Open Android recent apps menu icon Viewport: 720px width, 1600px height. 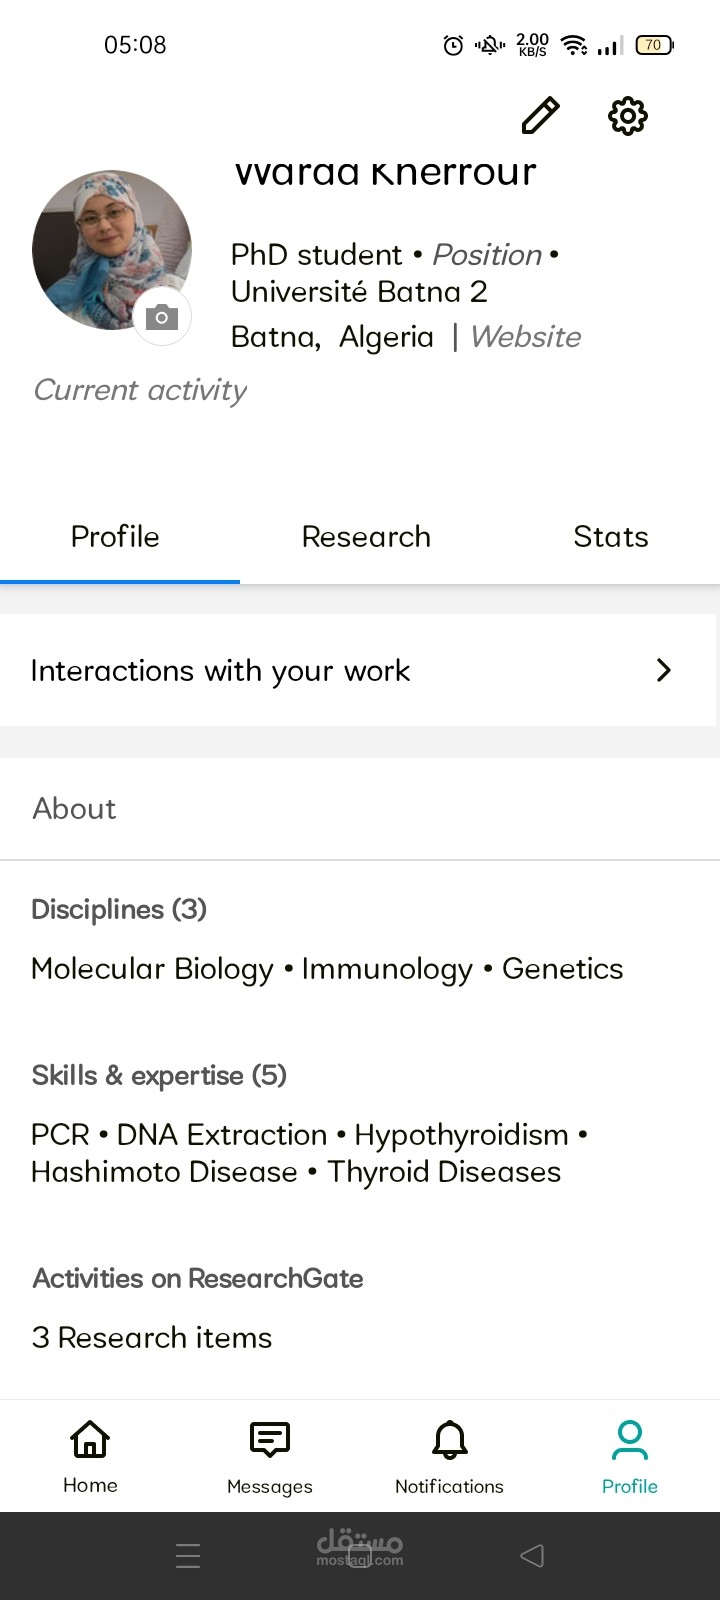tap(188, 1555)
